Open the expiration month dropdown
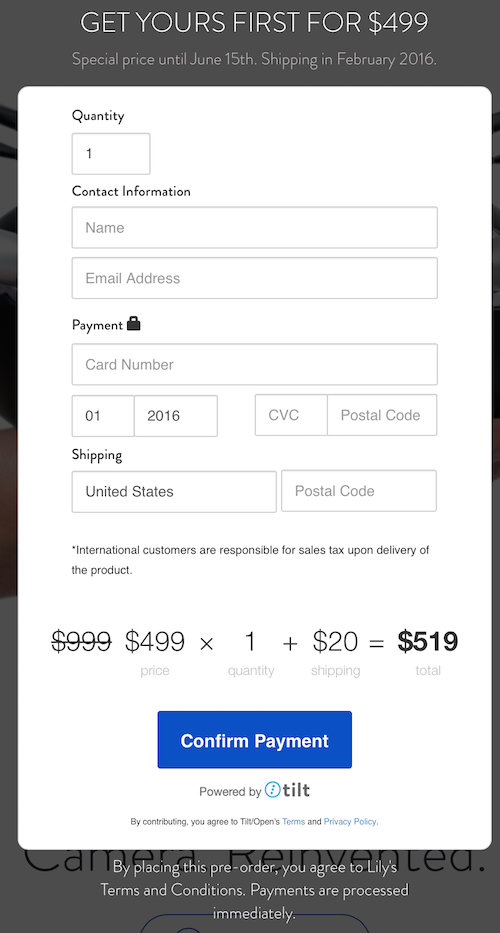 pos(103,415)
